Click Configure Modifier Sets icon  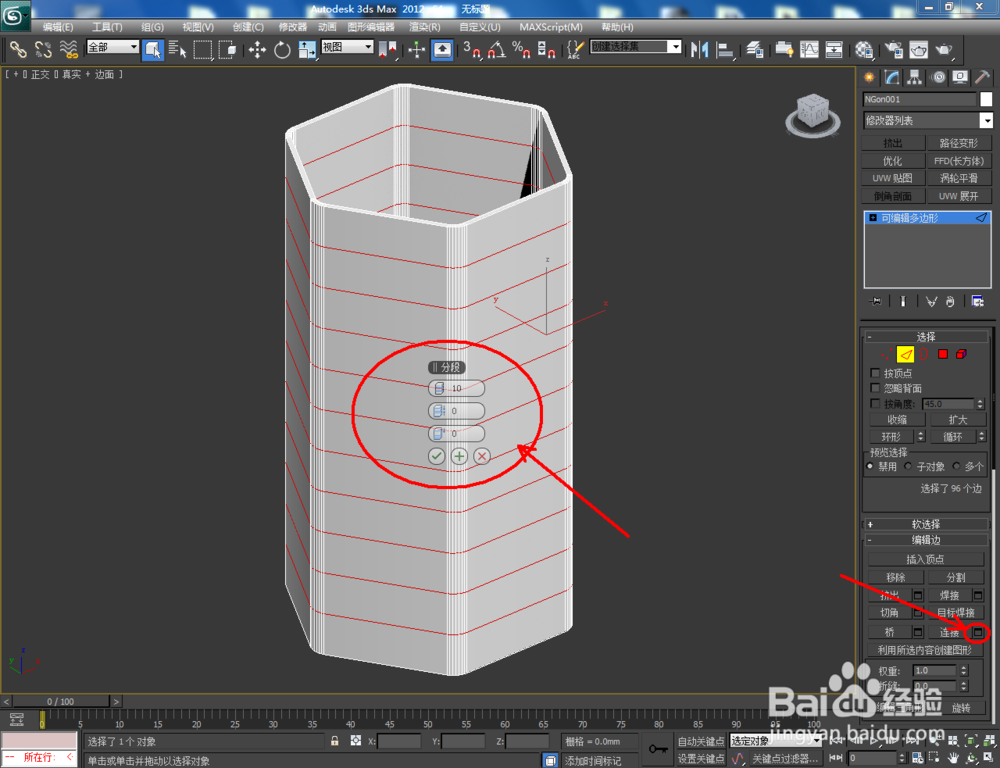coord(977,301)
